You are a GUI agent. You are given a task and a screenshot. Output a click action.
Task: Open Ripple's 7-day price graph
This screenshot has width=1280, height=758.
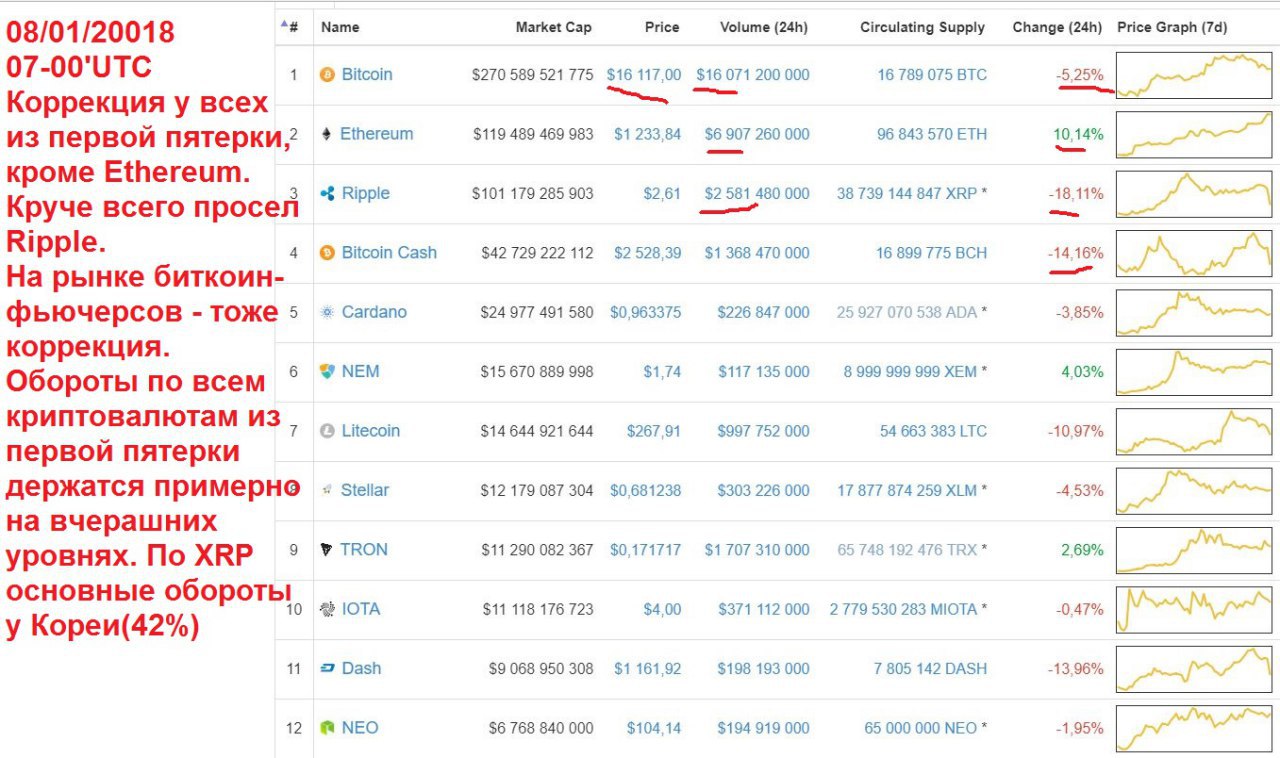pyautogui.click(x=1195, y=194)
